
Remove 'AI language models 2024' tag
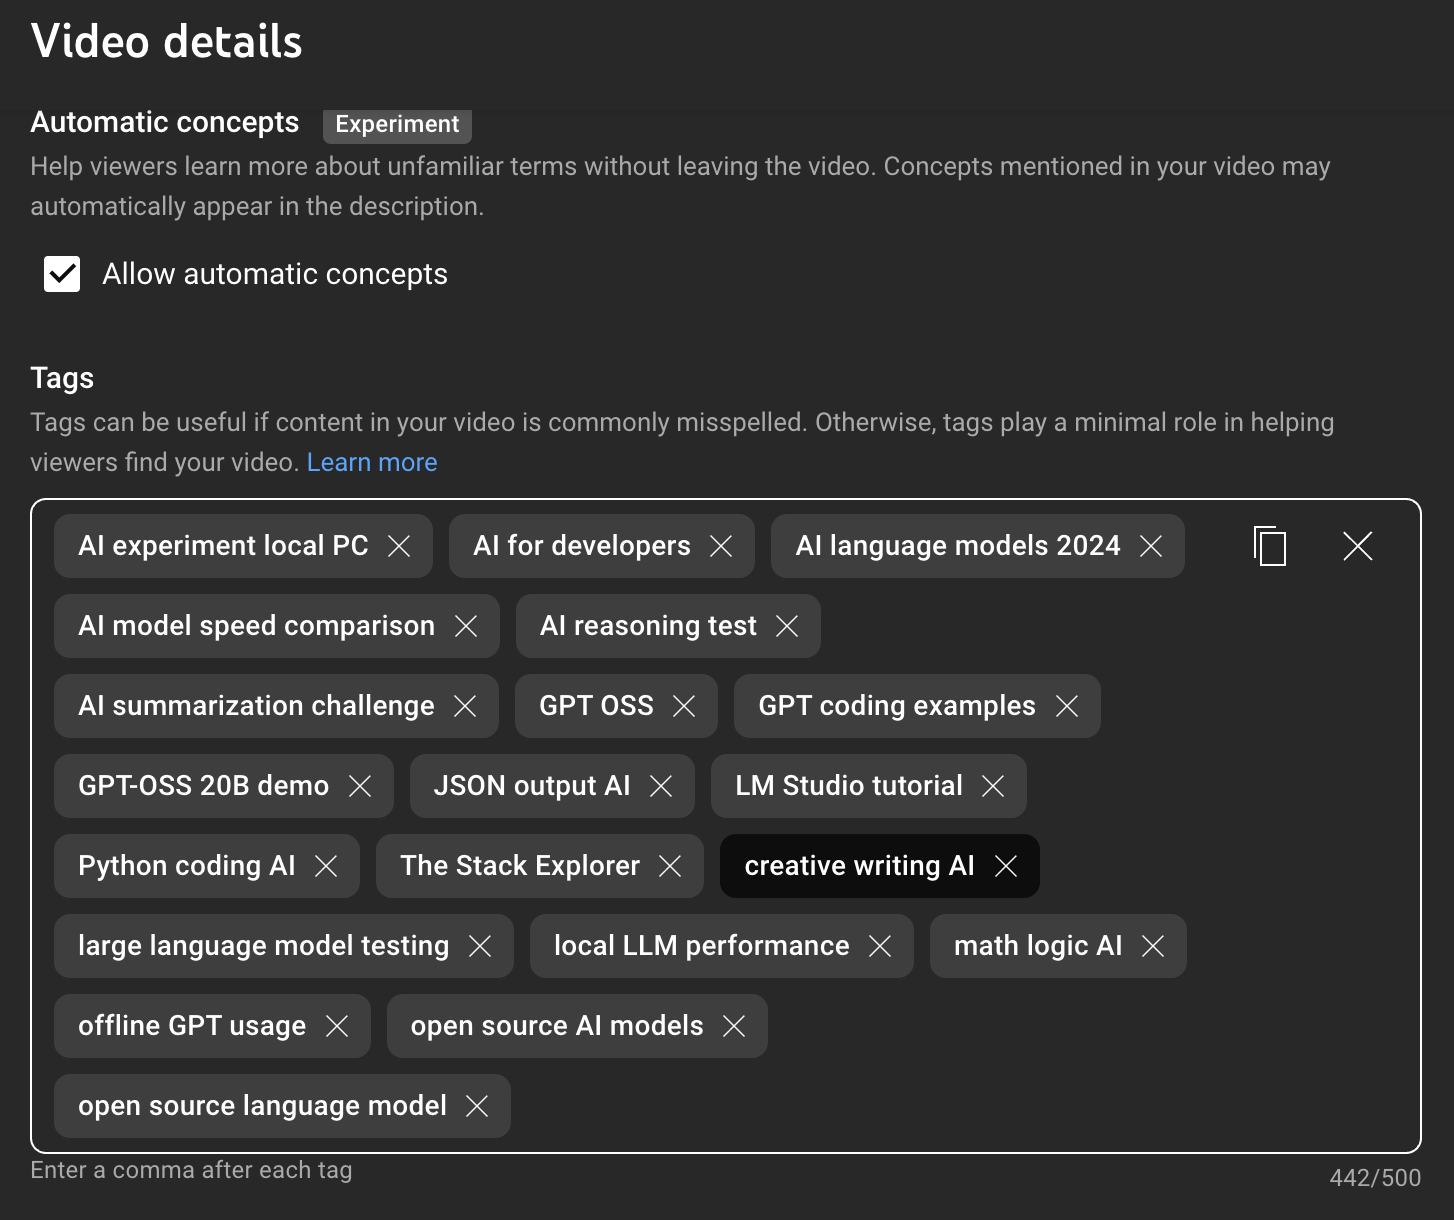coord(1151,546)
